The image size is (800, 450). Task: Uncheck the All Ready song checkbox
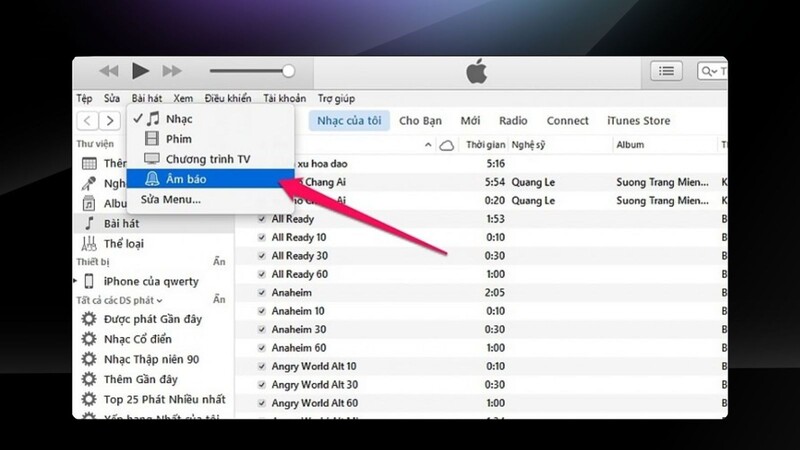[x=262, y=219]
